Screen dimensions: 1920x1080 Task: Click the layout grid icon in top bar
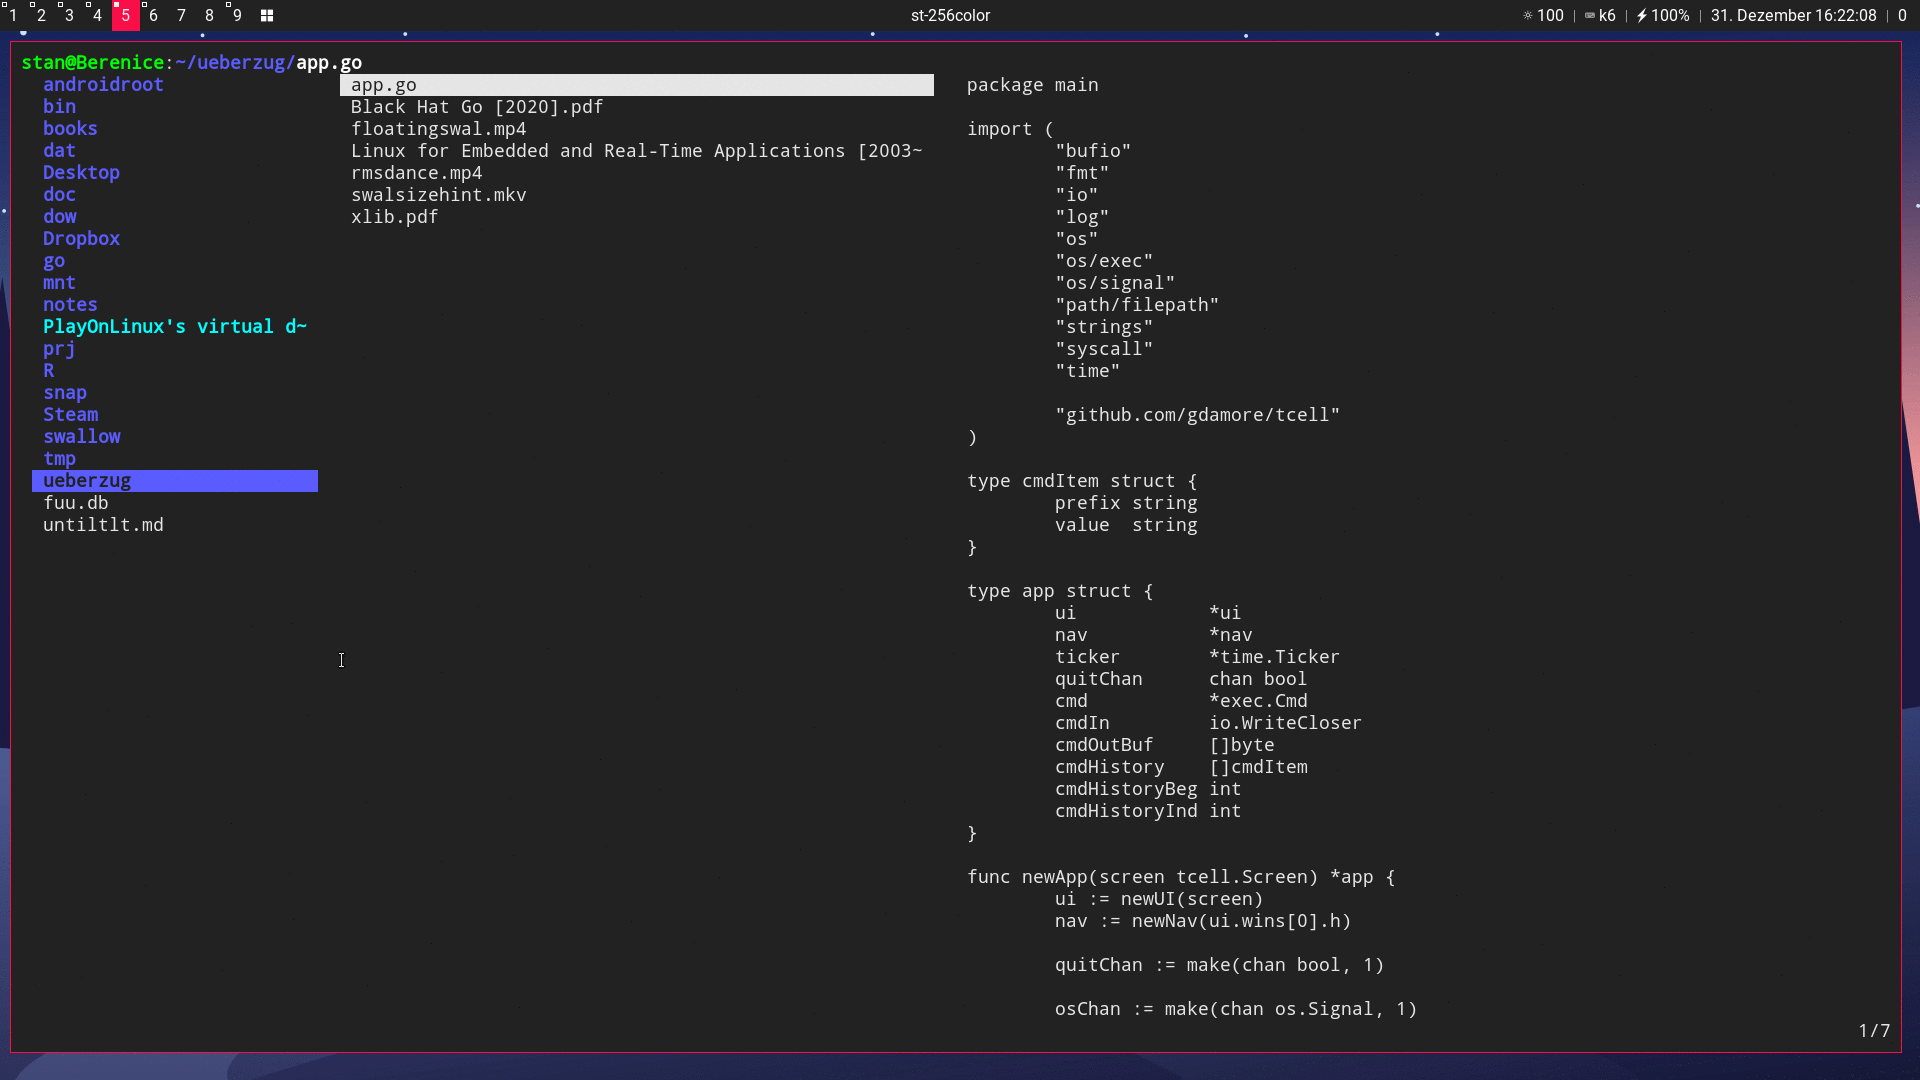(x=267, y=16)
